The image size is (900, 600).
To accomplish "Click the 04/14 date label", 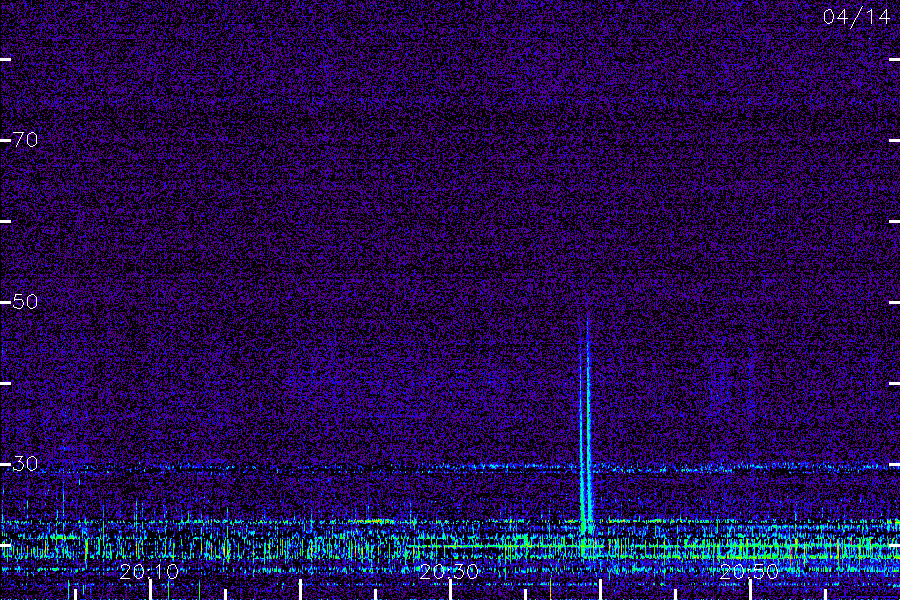I will coord(856,17).
